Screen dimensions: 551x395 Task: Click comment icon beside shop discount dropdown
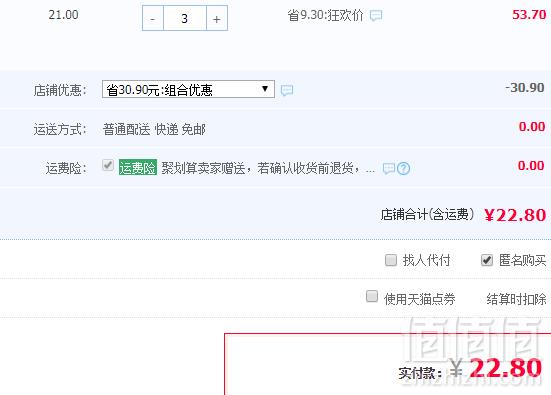point(287,90)
